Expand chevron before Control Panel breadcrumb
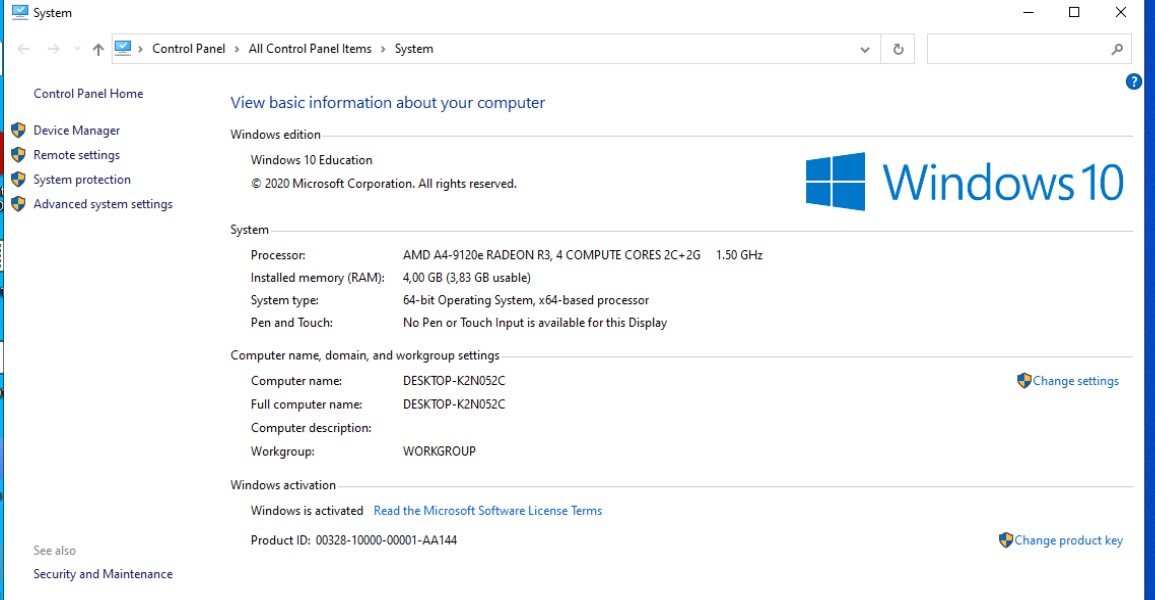Image resolution: width=1155 pixels, height=600 pixels. [141, 49]
